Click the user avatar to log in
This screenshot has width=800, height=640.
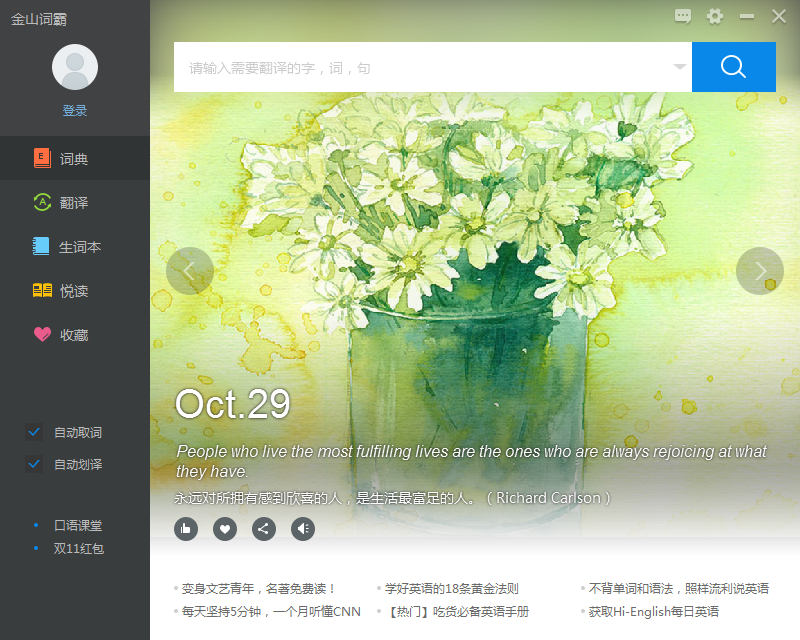75,68
